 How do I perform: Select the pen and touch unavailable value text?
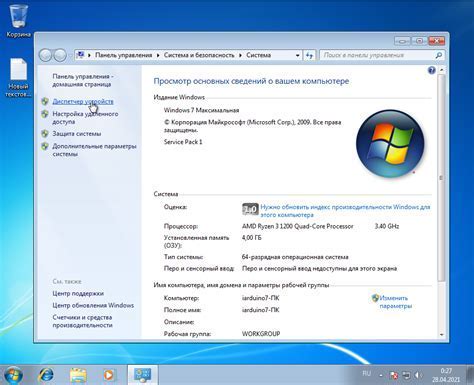coord(319,268)
